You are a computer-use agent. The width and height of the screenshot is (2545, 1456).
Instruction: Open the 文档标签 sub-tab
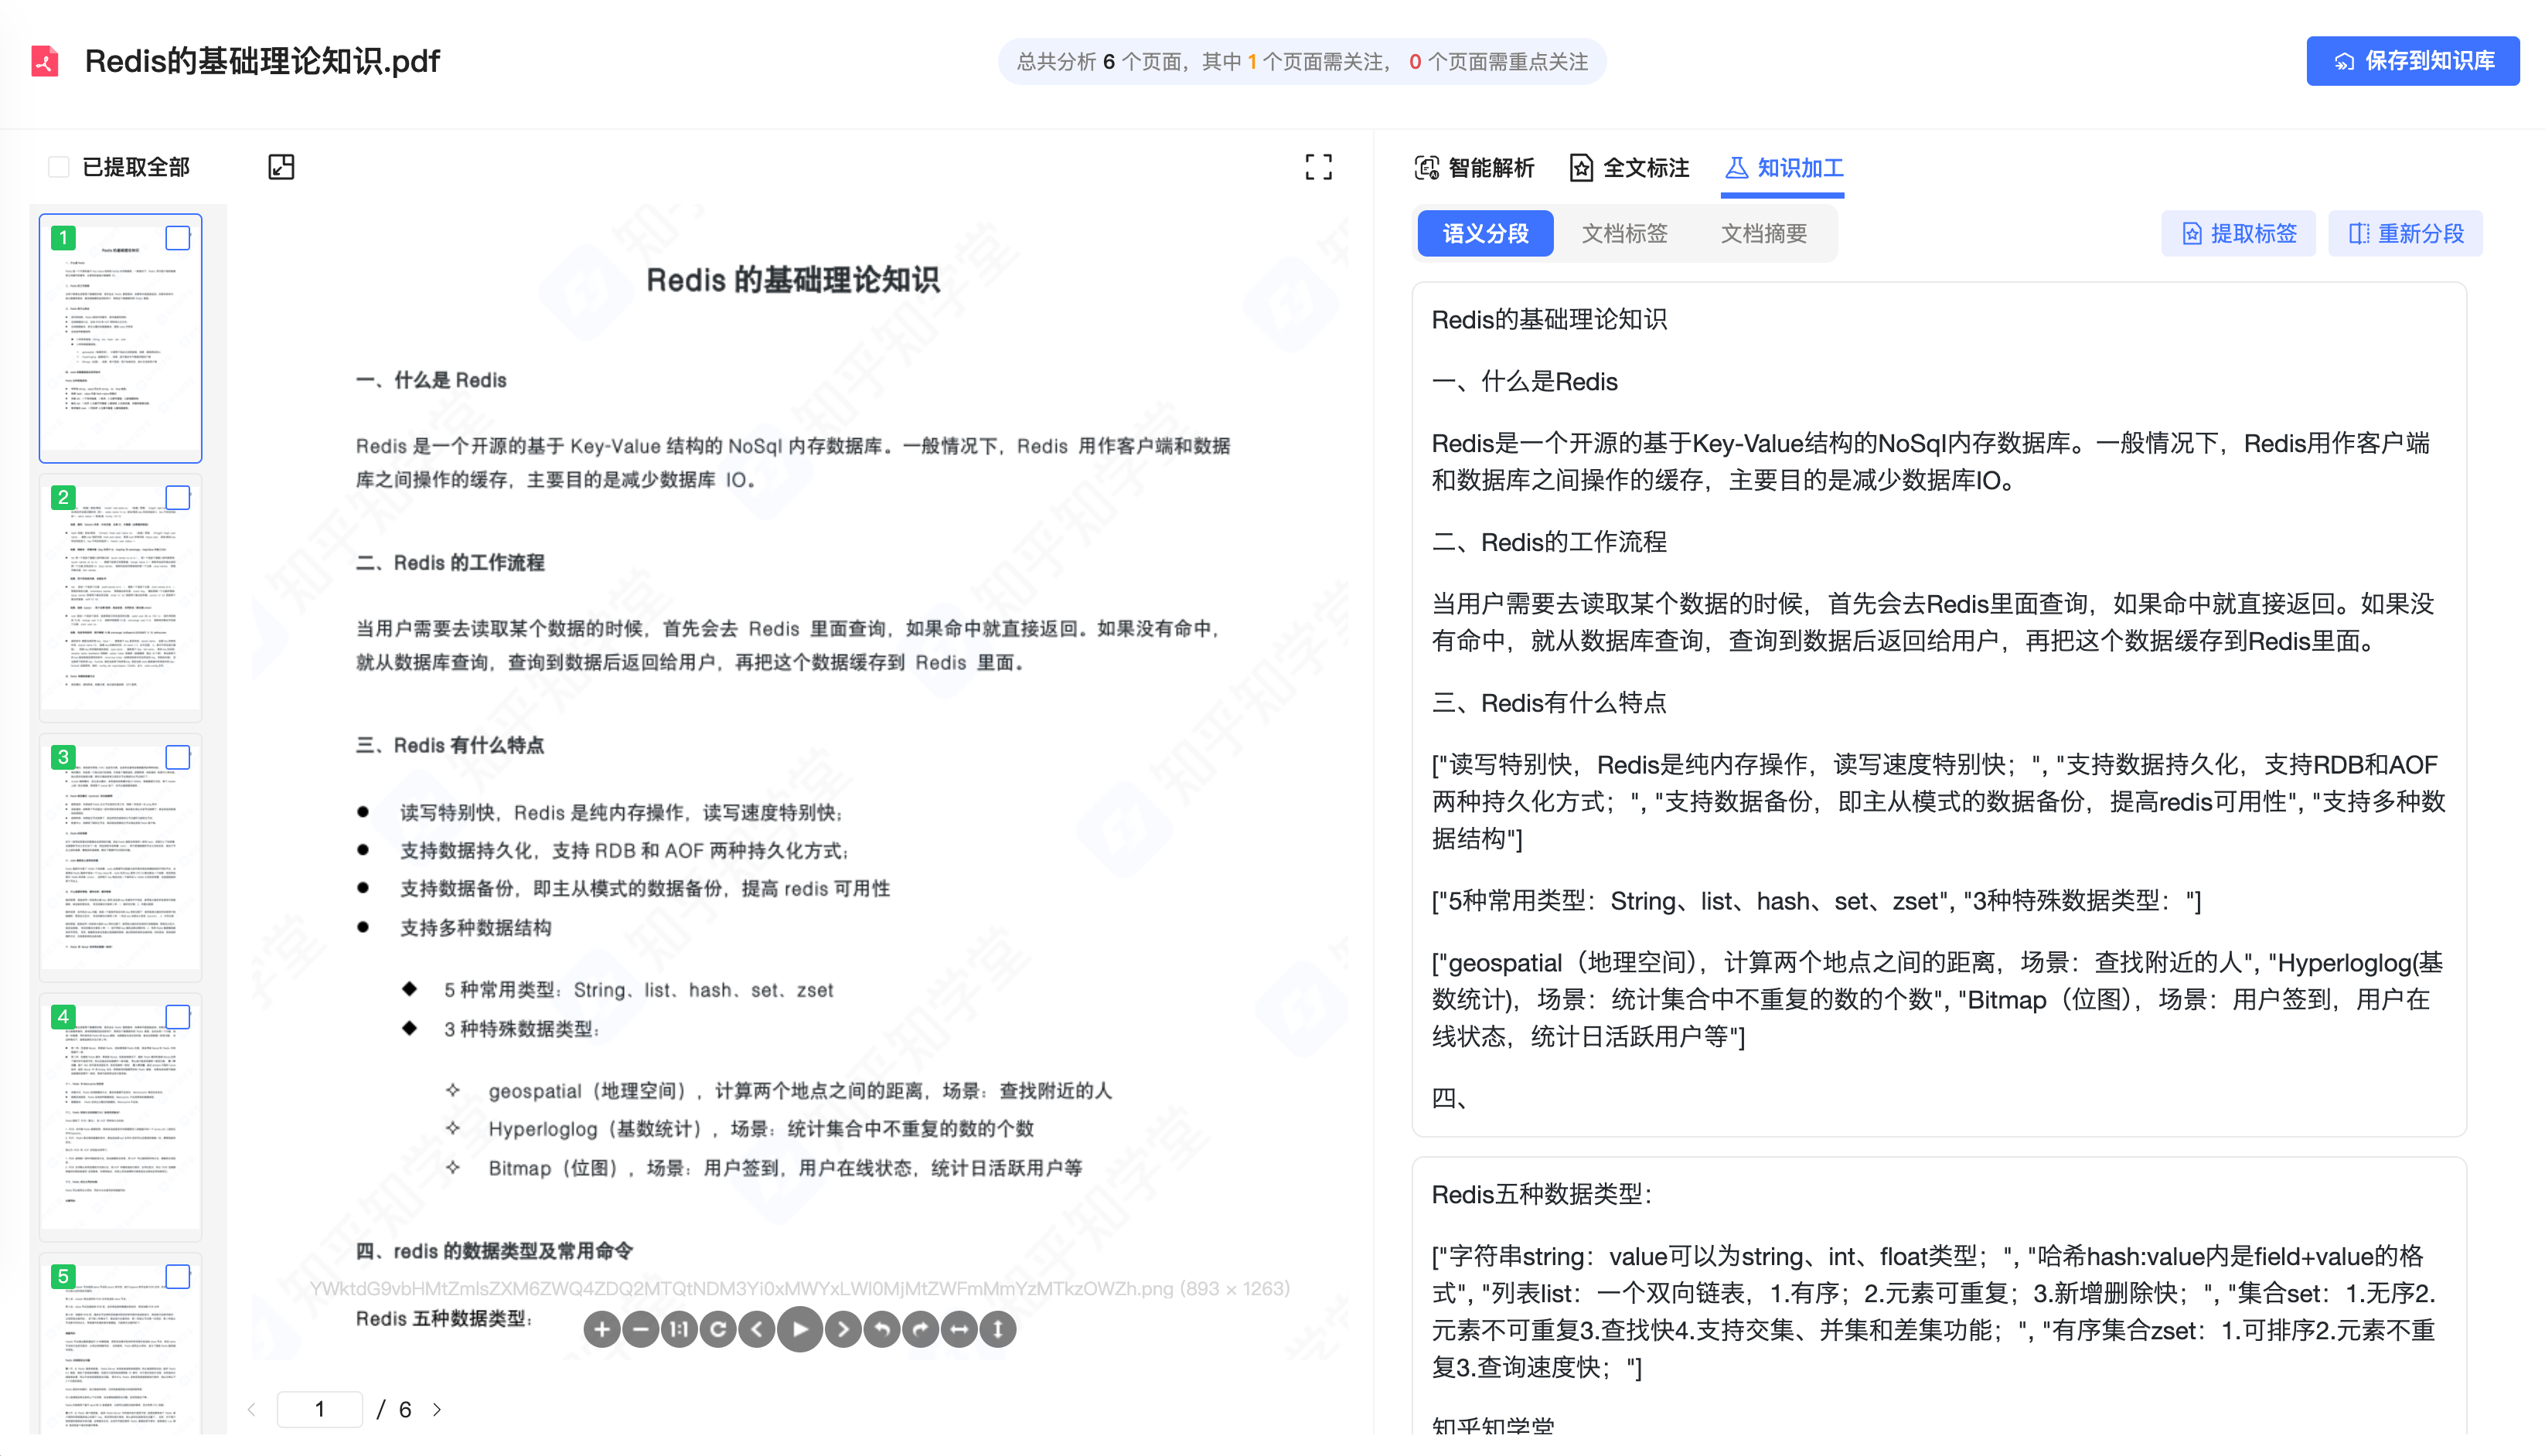tap(1624, 233)
